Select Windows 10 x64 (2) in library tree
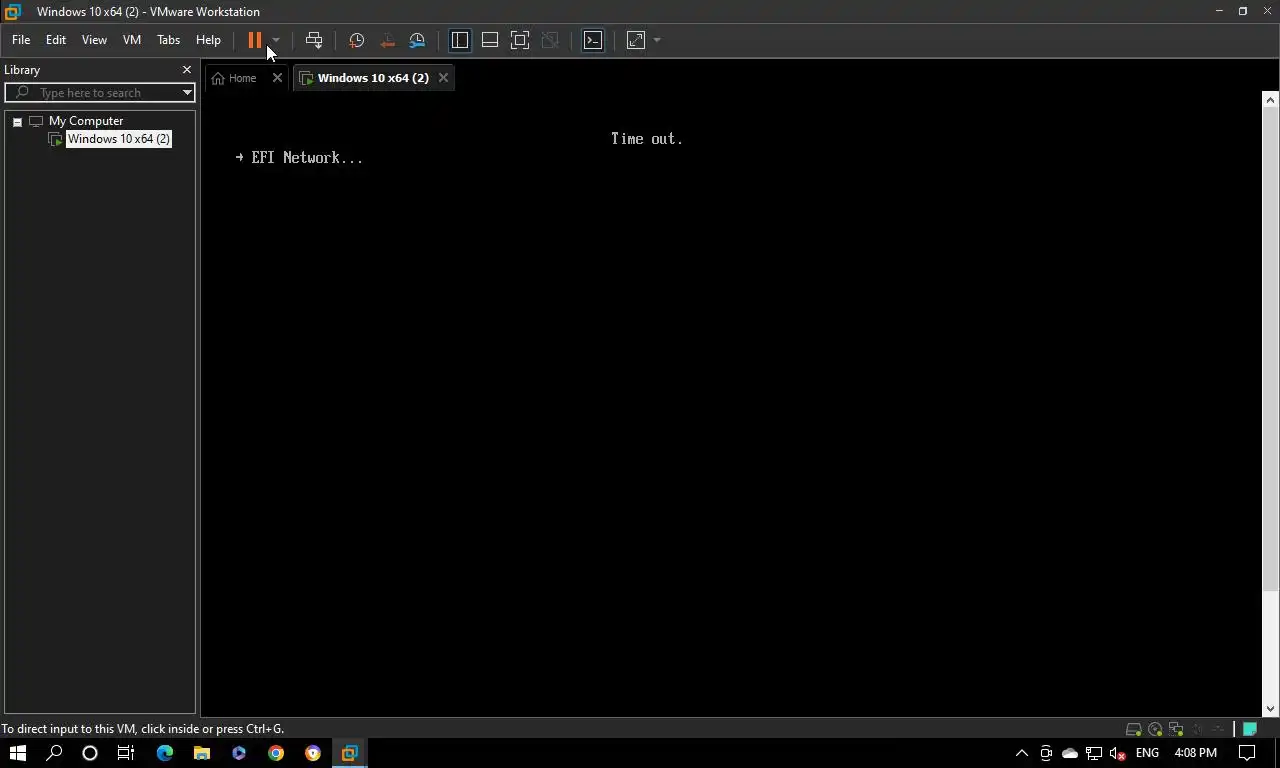This screenshot has height=768, width=1280. [118, 139]
